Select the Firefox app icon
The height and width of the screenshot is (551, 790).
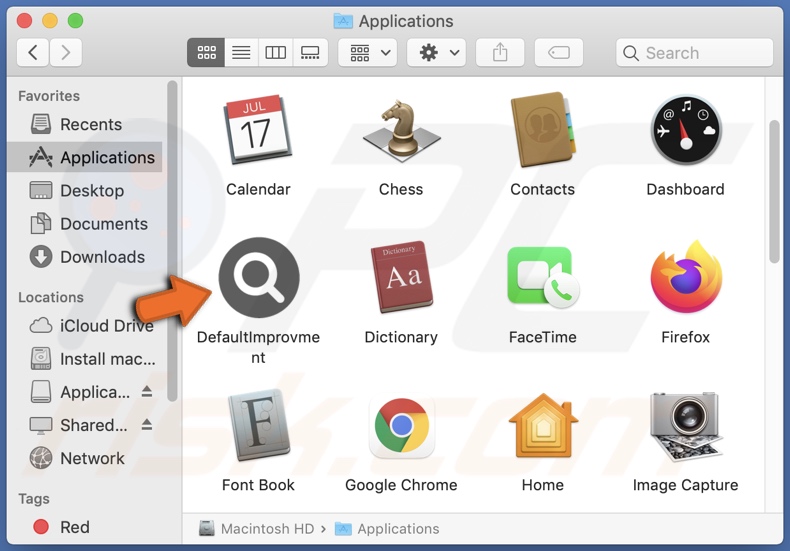(686, 277)
